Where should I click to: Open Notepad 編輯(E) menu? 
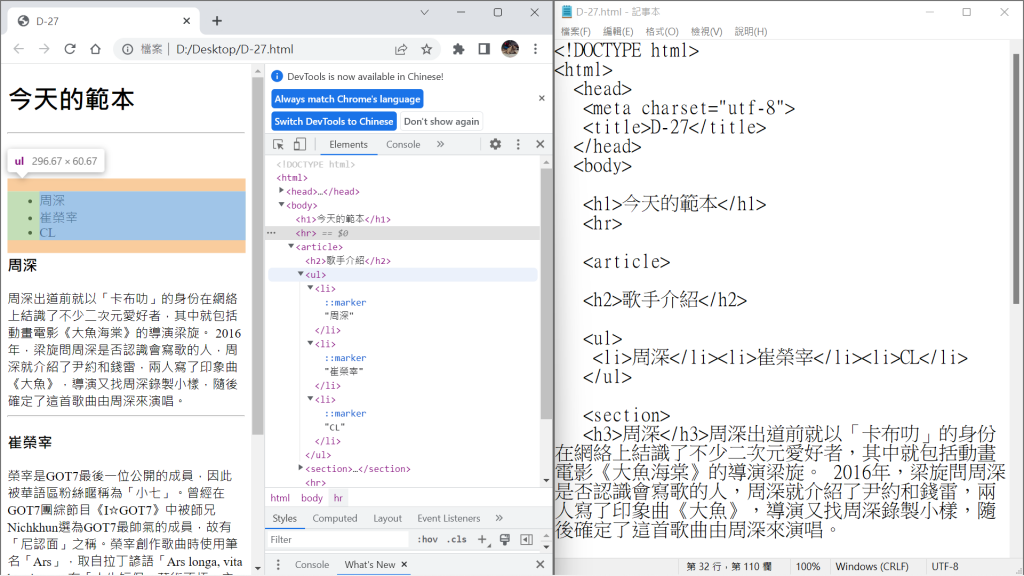tap(618, 31)
